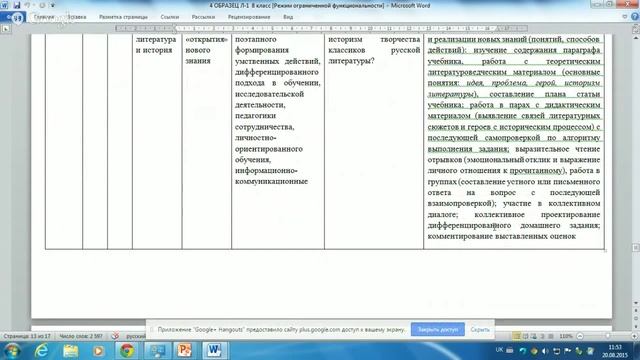Click the Select Browse Object button
The image size is (640, 360).
pos(636,318)
